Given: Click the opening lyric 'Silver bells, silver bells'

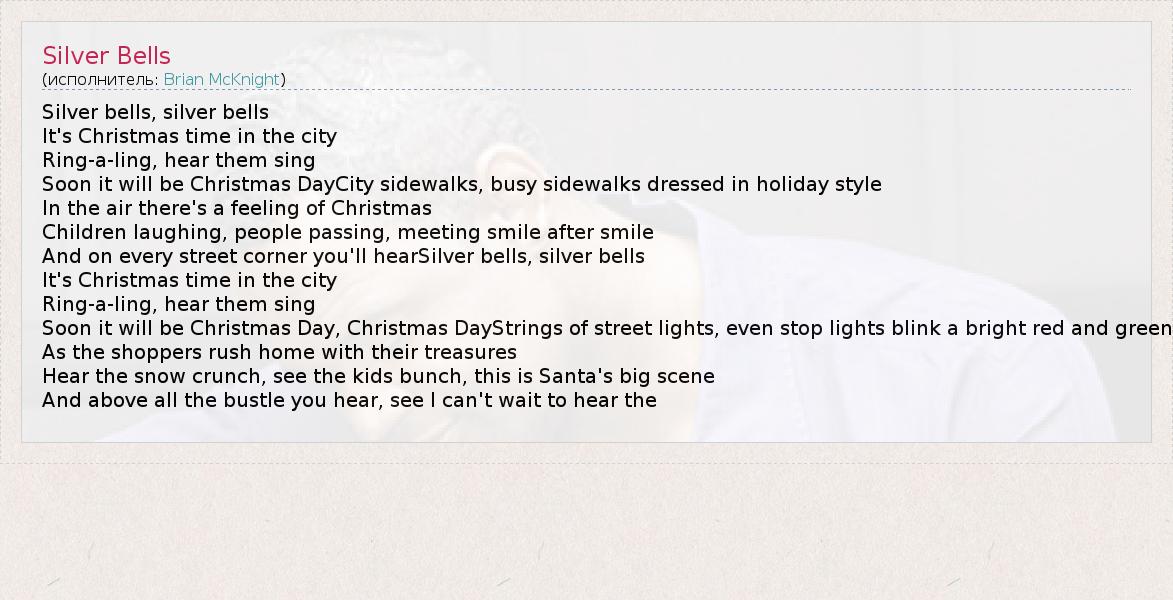Looking at the screenshot, I should [155, 112].
